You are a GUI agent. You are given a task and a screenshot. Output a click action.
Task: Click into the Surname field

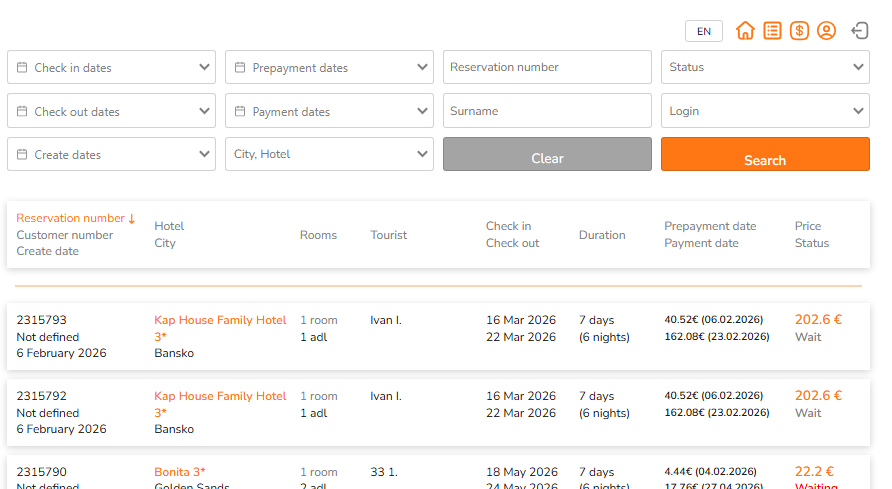pos(547,111)
